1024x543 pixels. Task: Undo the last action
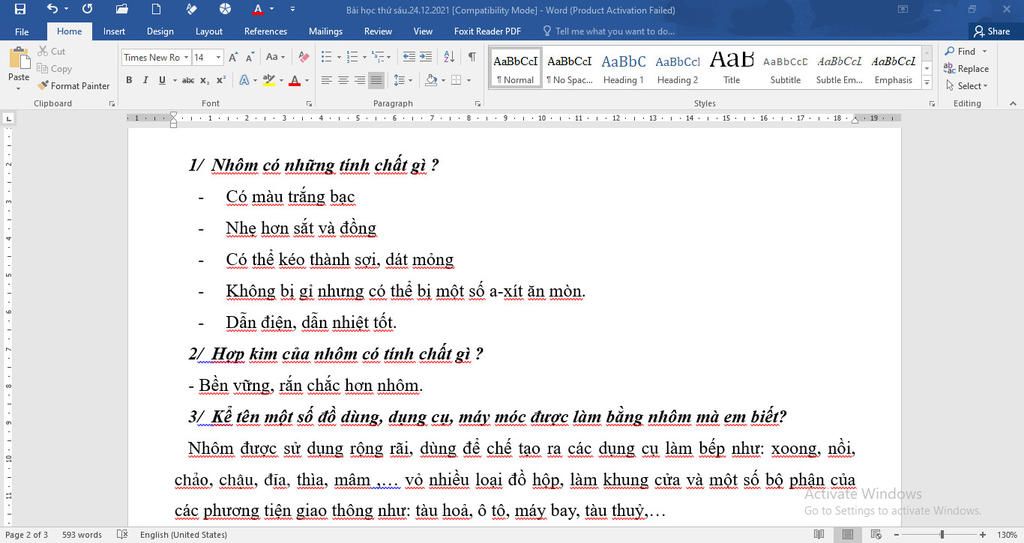52,9
